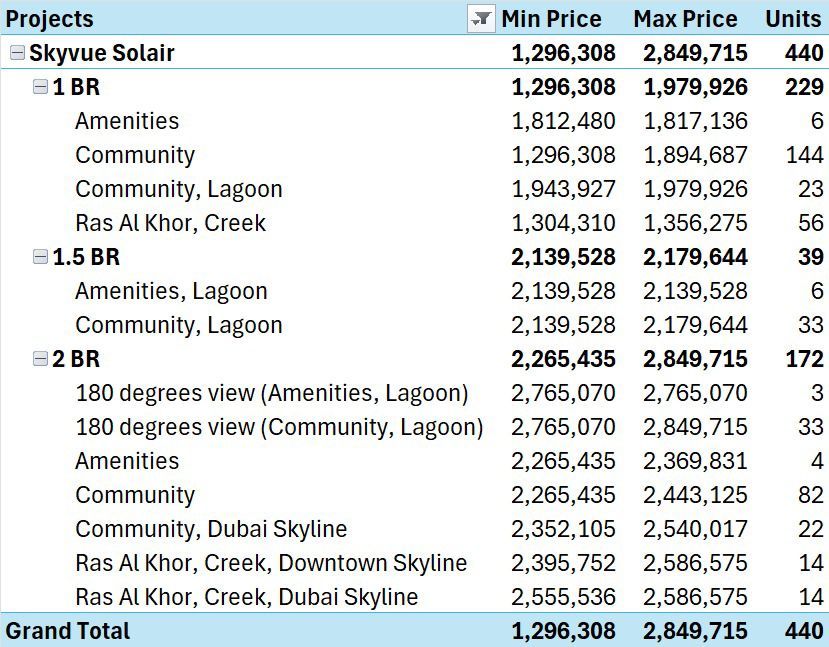This screenshot has width=829, height=647.
Task: Select the 2,540,017 max price cell
Action: pos(695,529)
